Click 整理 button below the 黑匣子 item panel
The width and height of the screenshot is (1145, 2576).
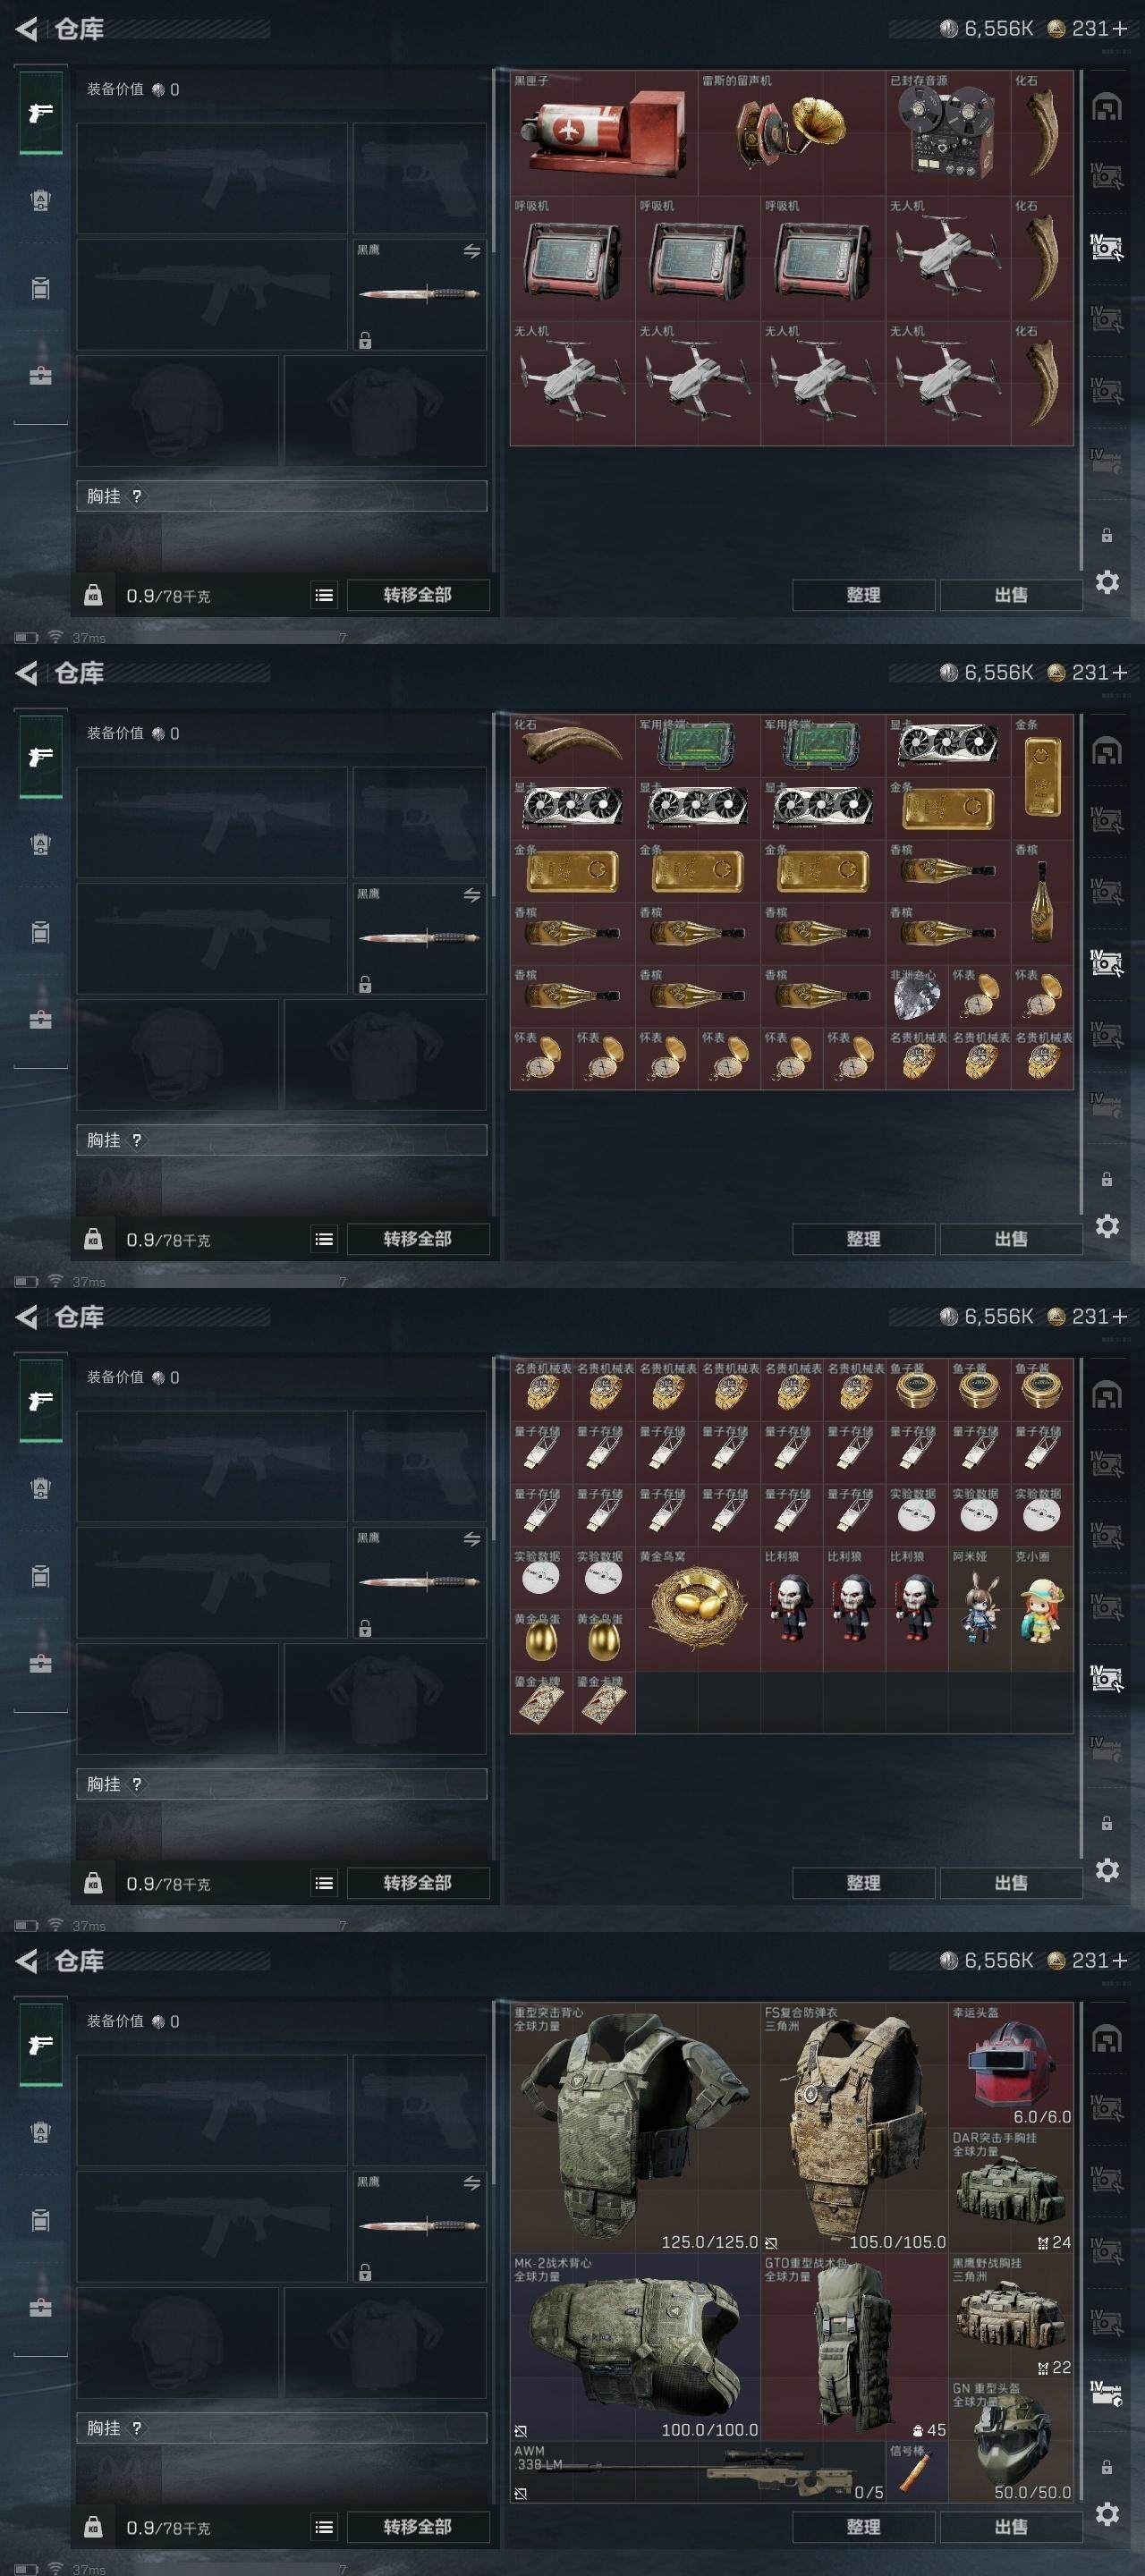863,595
